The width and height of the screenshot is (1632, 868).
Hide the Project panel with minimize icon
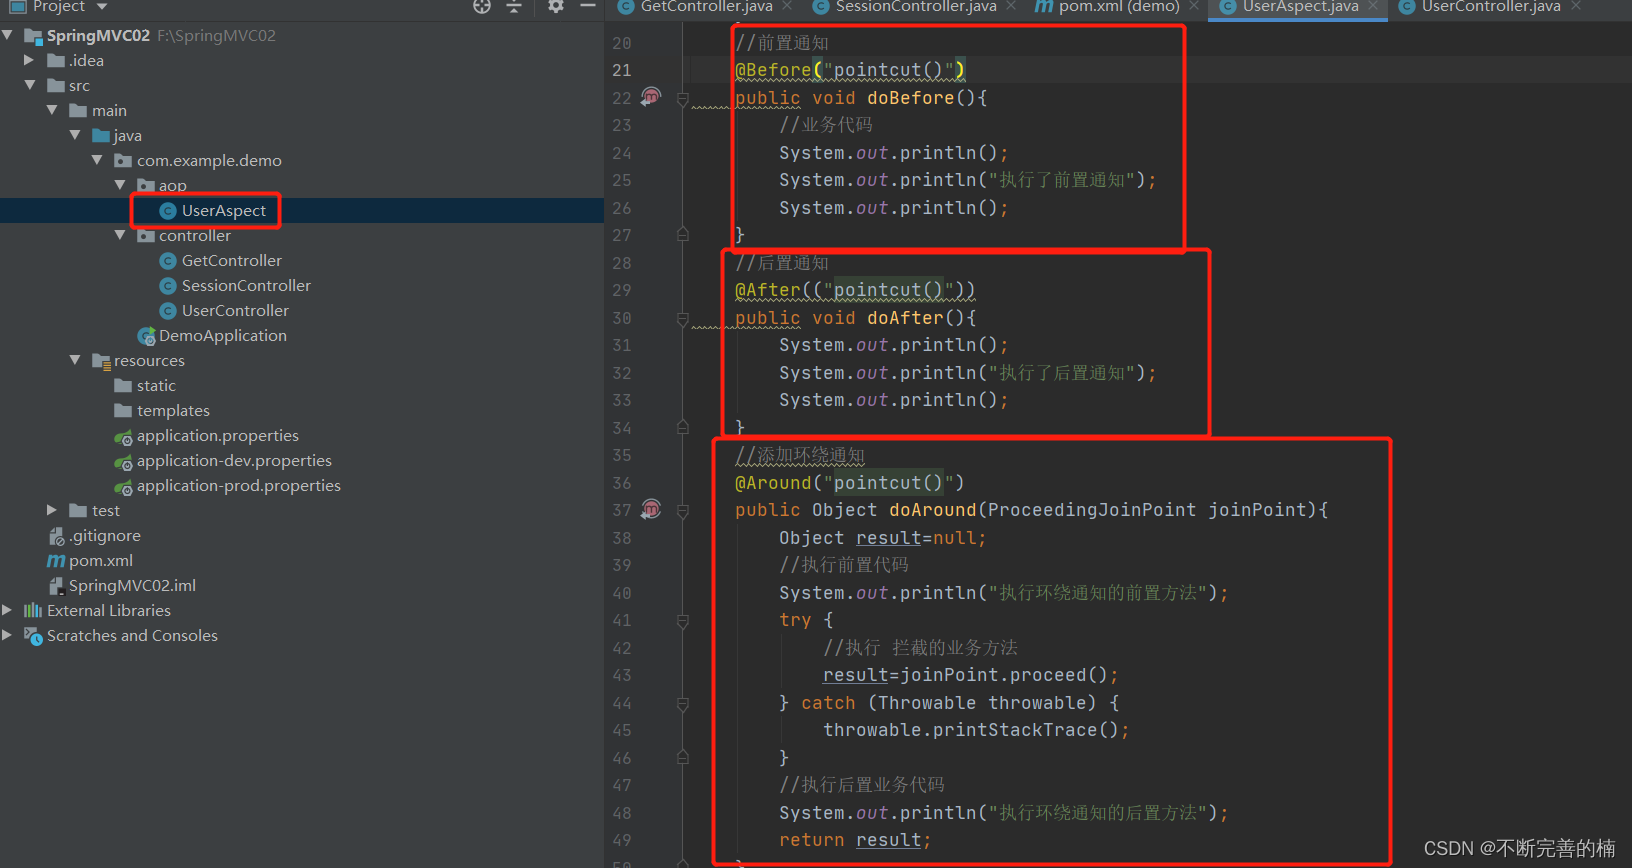point(588,6)
